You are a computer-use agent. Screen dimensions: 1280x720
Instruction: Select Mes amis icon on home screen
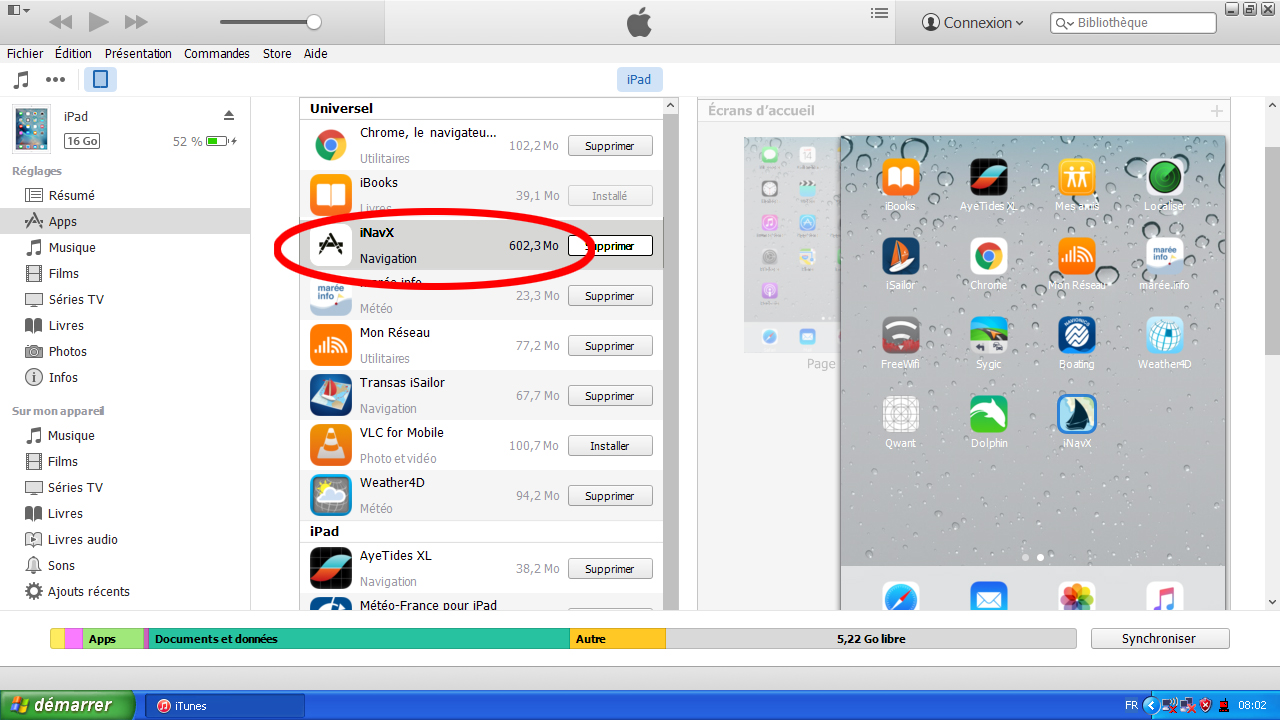click(1077, 177)
